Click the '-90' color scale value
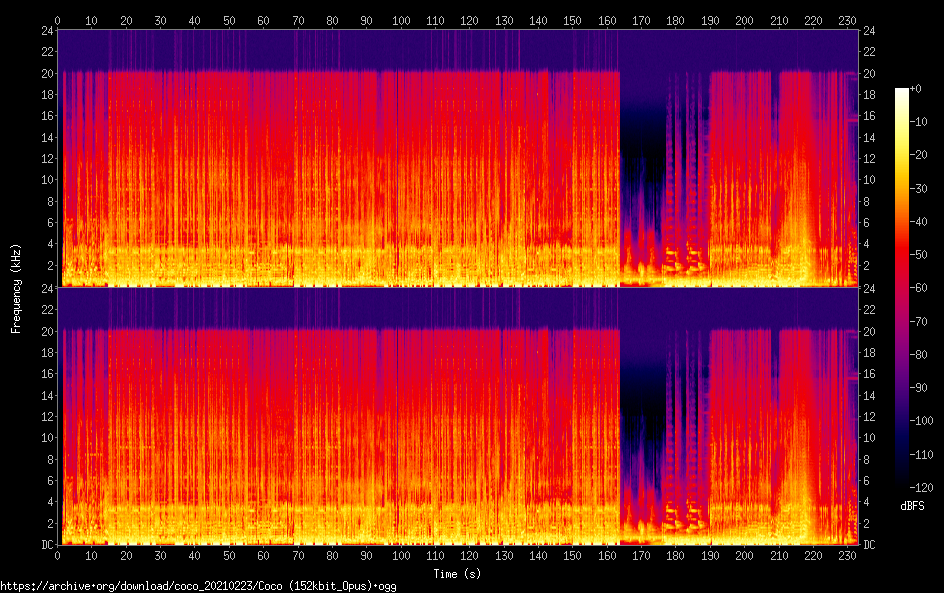 coord(919,388)
